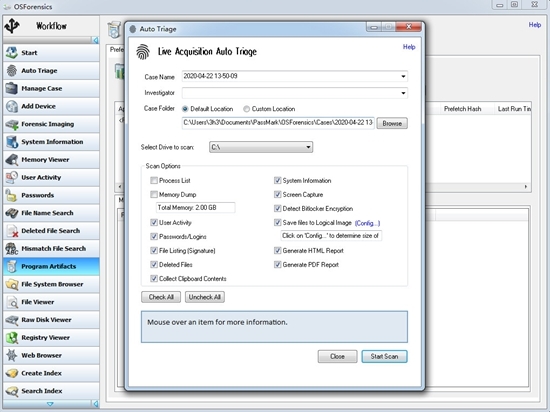Select the Add Device icon

12,106
